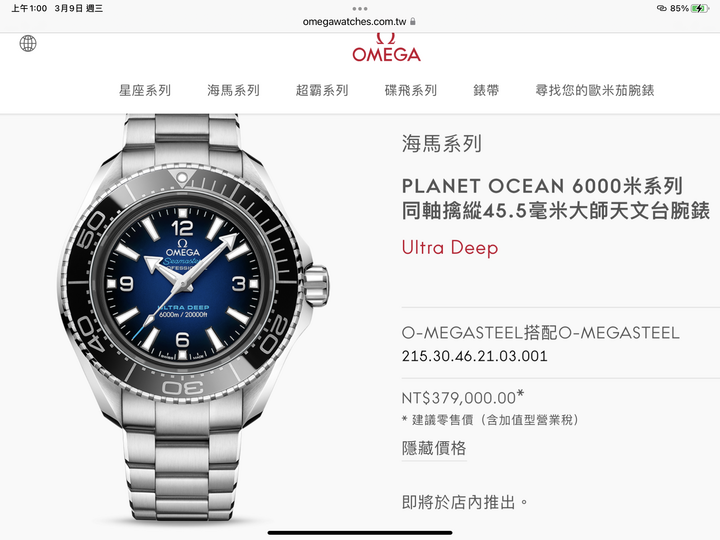Viewport: 720px width, 540px height.
Task: Click the 海馬系列 collection heading
Action: (x=442, y=144)
